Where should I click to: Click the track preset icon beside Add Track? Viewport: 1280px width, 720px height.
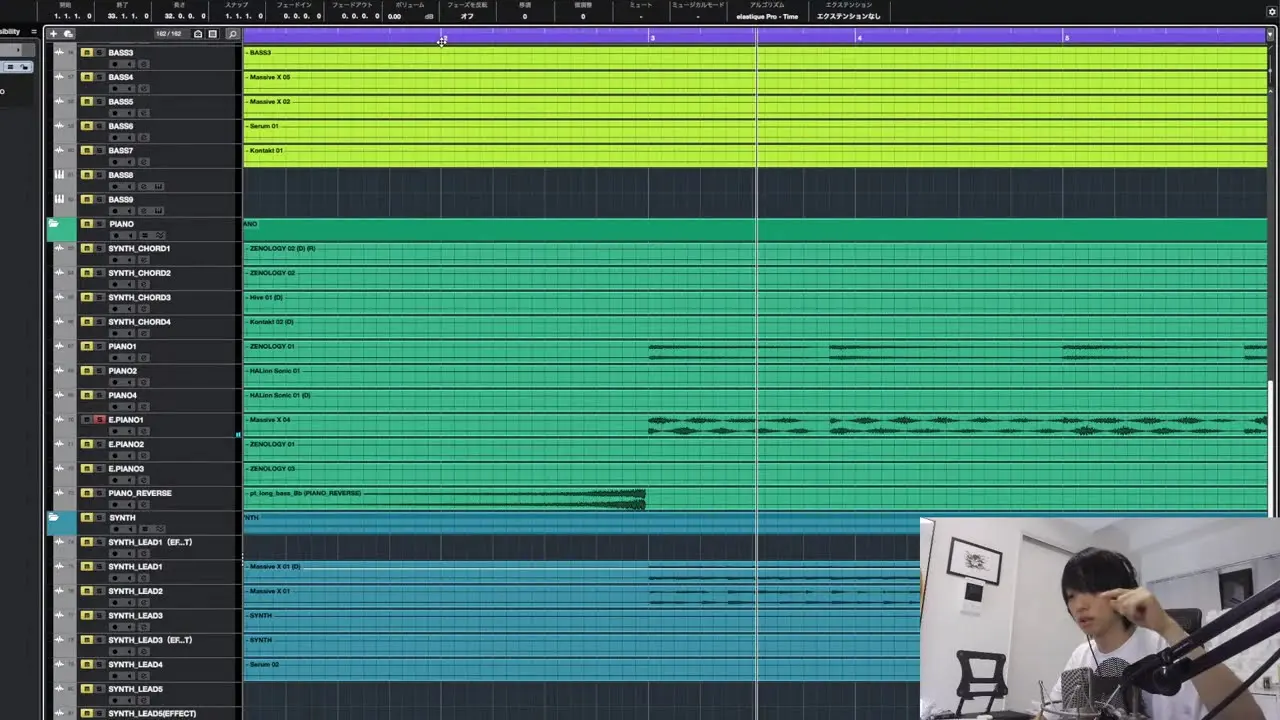click(x=68, y=34)
